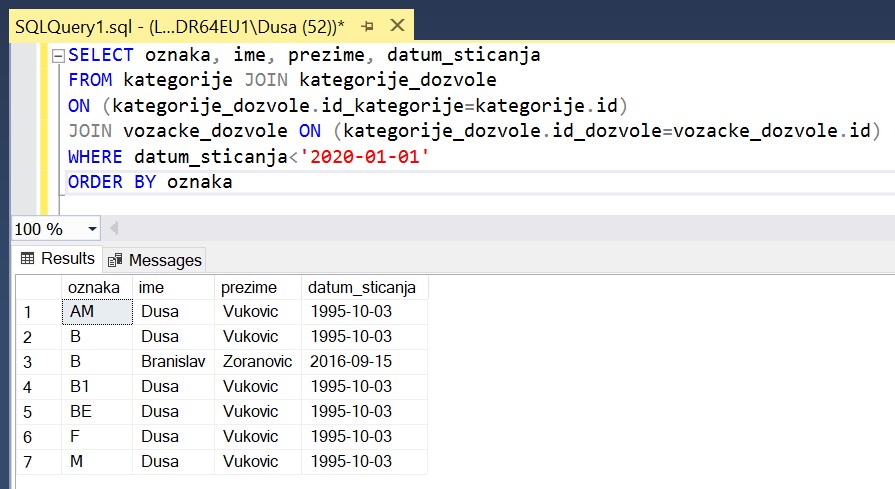Select the datum_sticanja column header
The height and width of the screenshot is (489, 895).
coord(363,288)
